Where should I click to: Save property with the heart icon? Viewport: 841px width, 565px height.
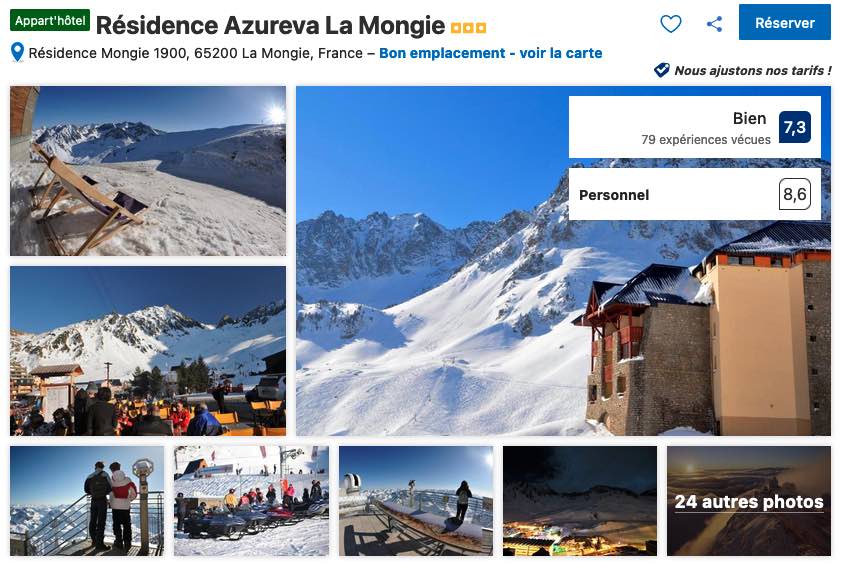(x=670, y=24)
